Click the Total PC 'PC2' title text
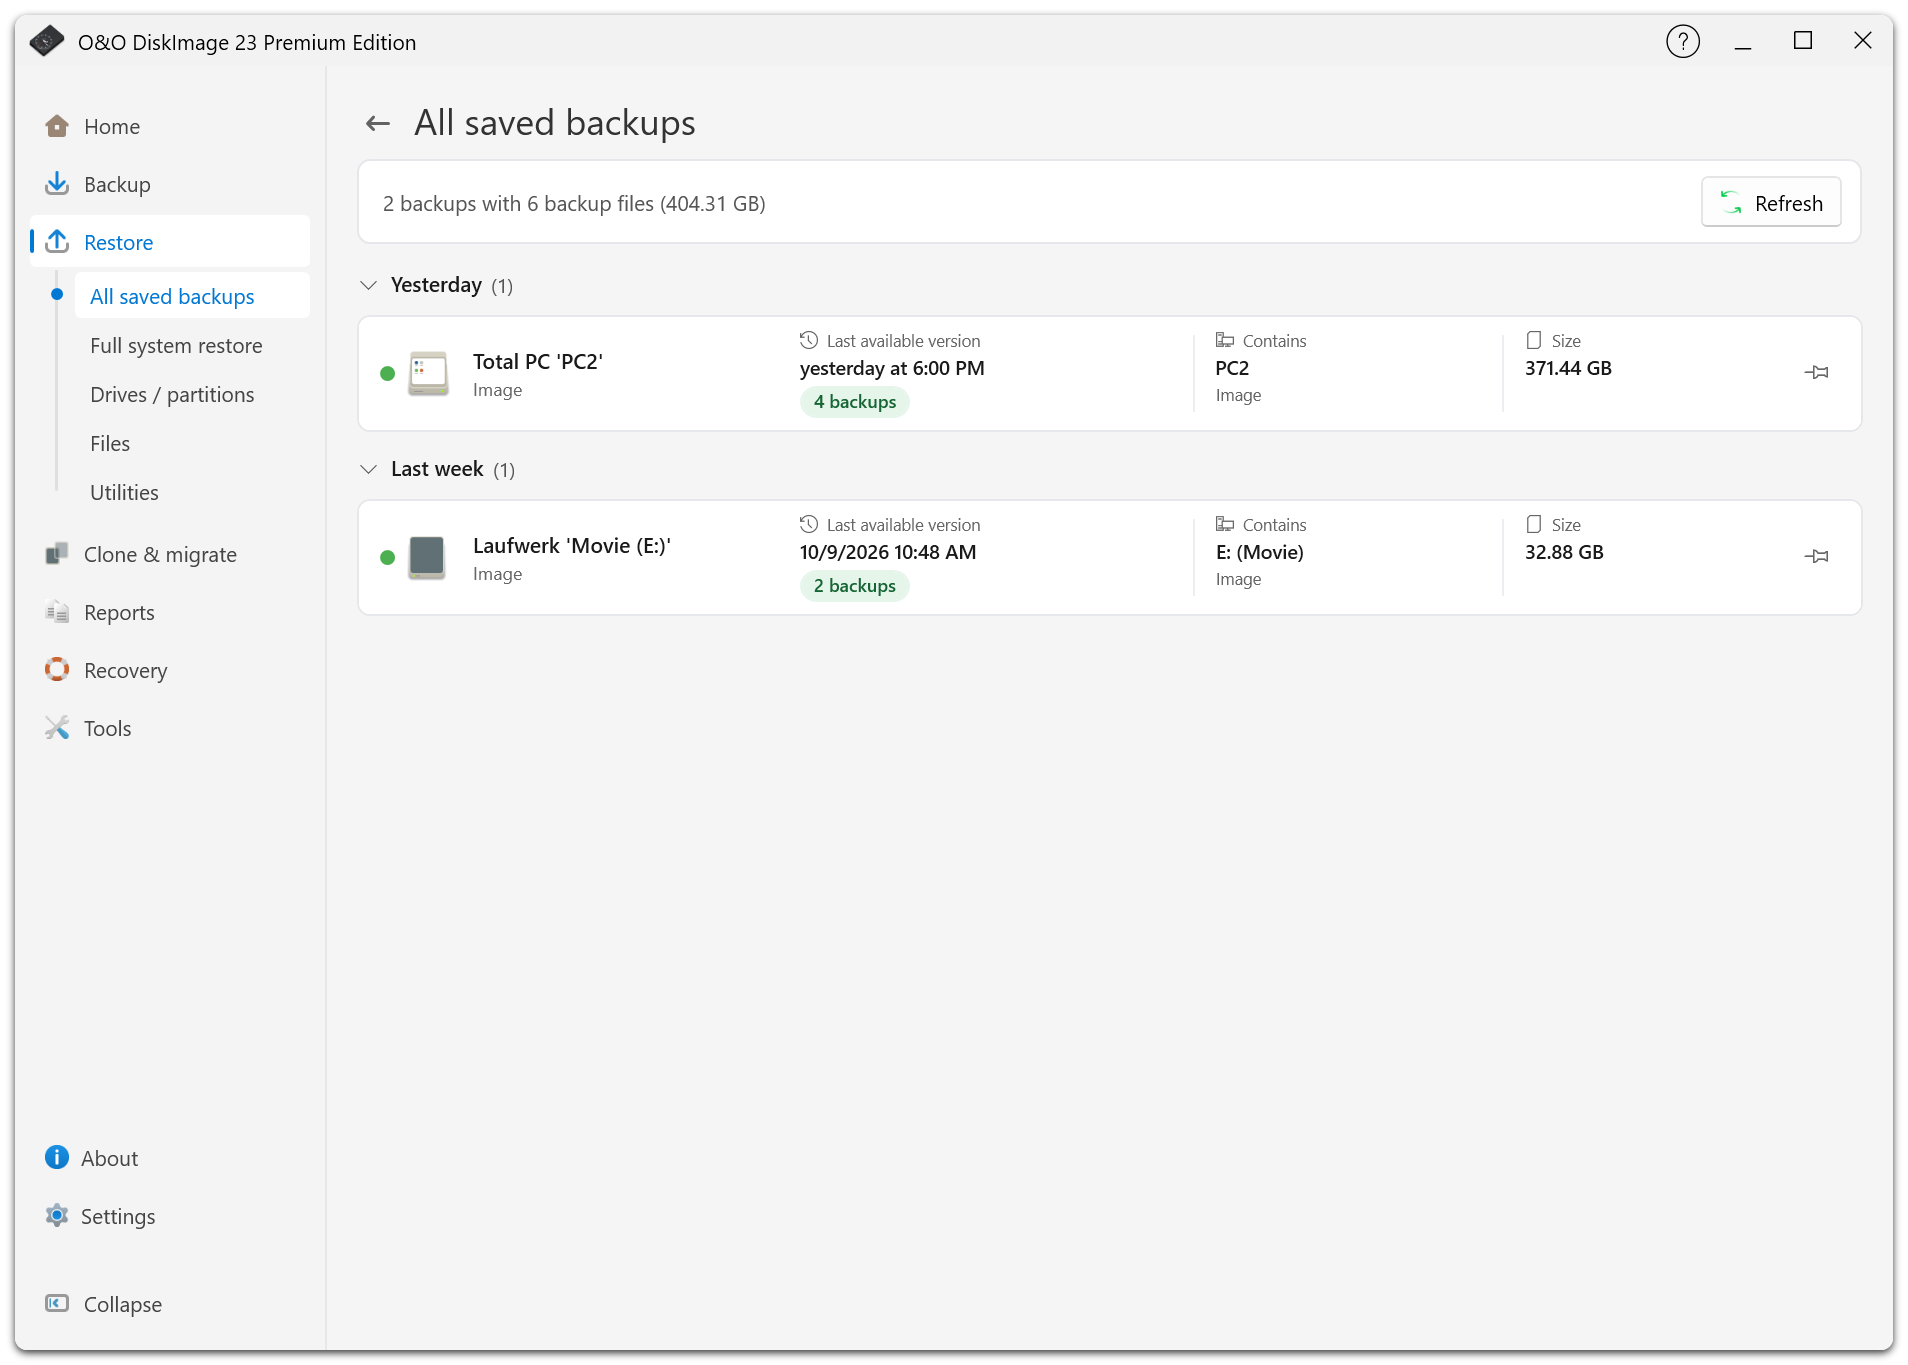Viewport: 1908px width, 1365px height. pyautogui.click(x=538, y=362)
